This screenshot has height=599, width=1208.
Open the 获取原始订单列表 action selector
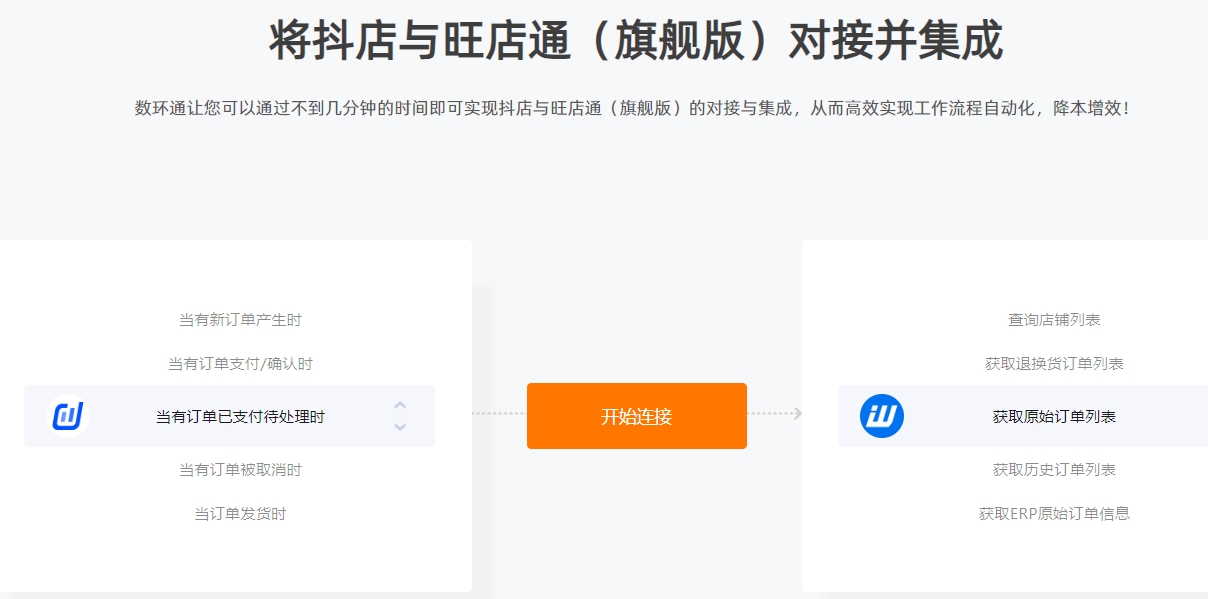[1023, 416]
